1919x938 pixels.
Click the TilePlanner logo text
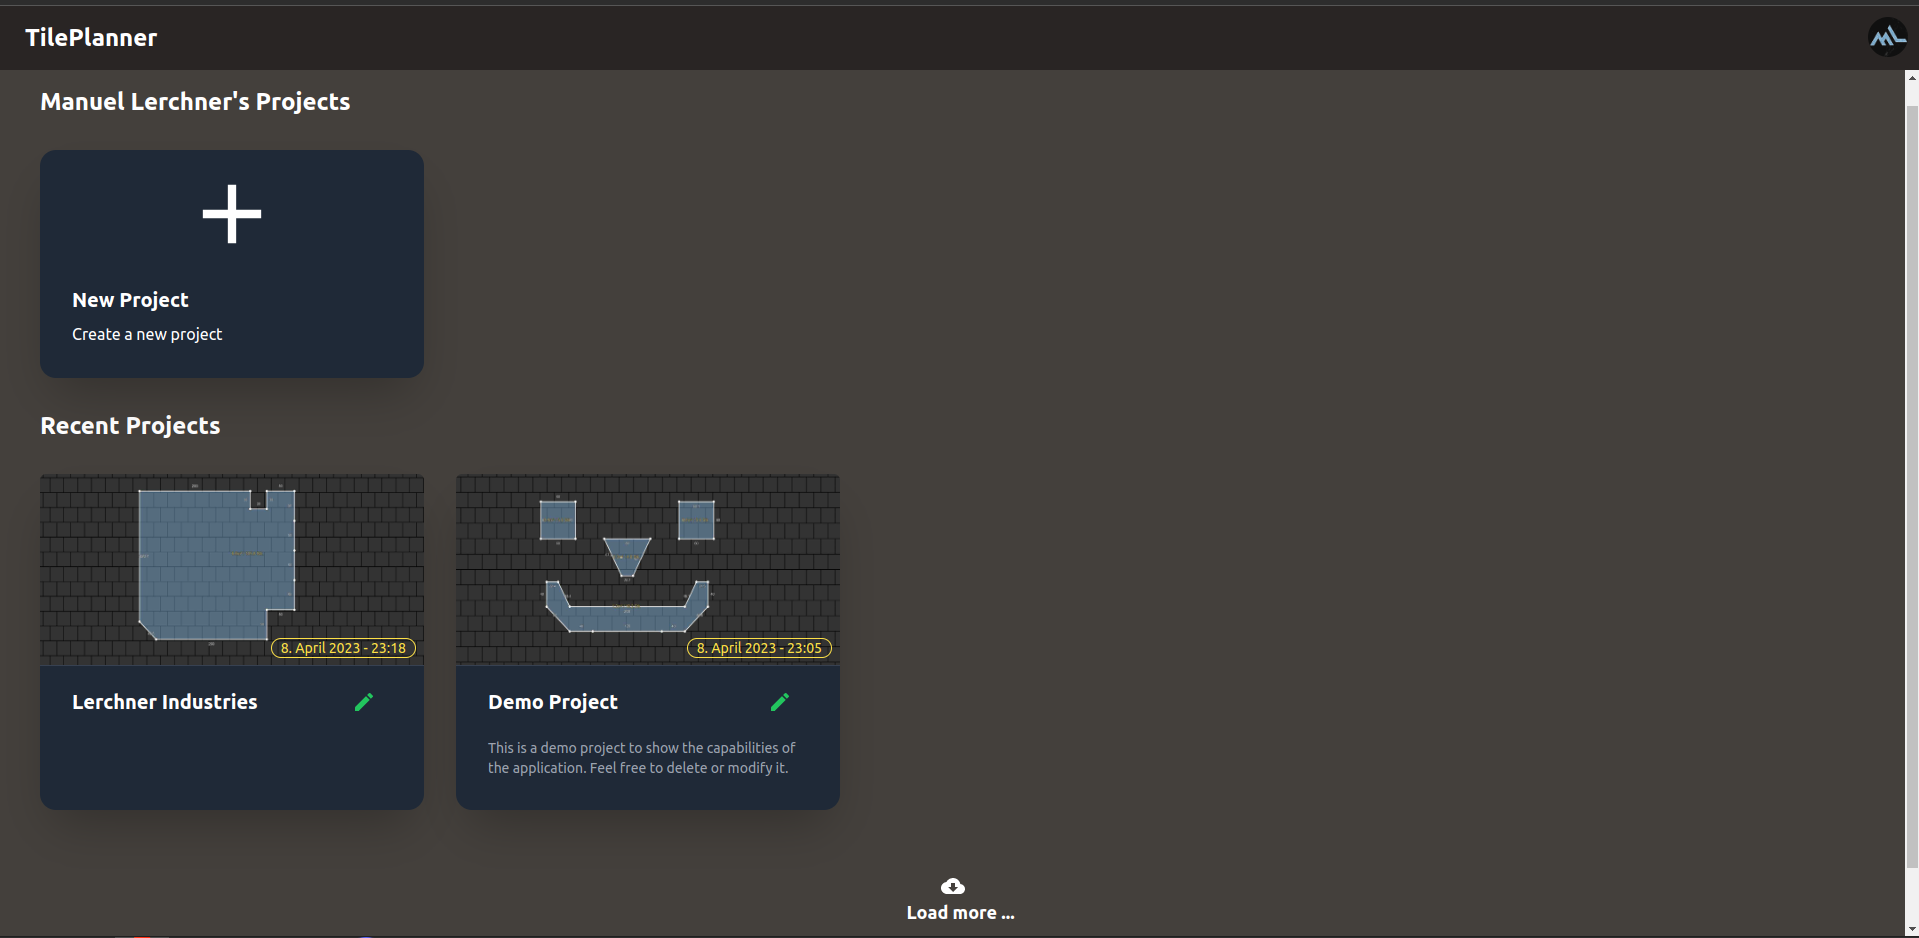(90, 37)
